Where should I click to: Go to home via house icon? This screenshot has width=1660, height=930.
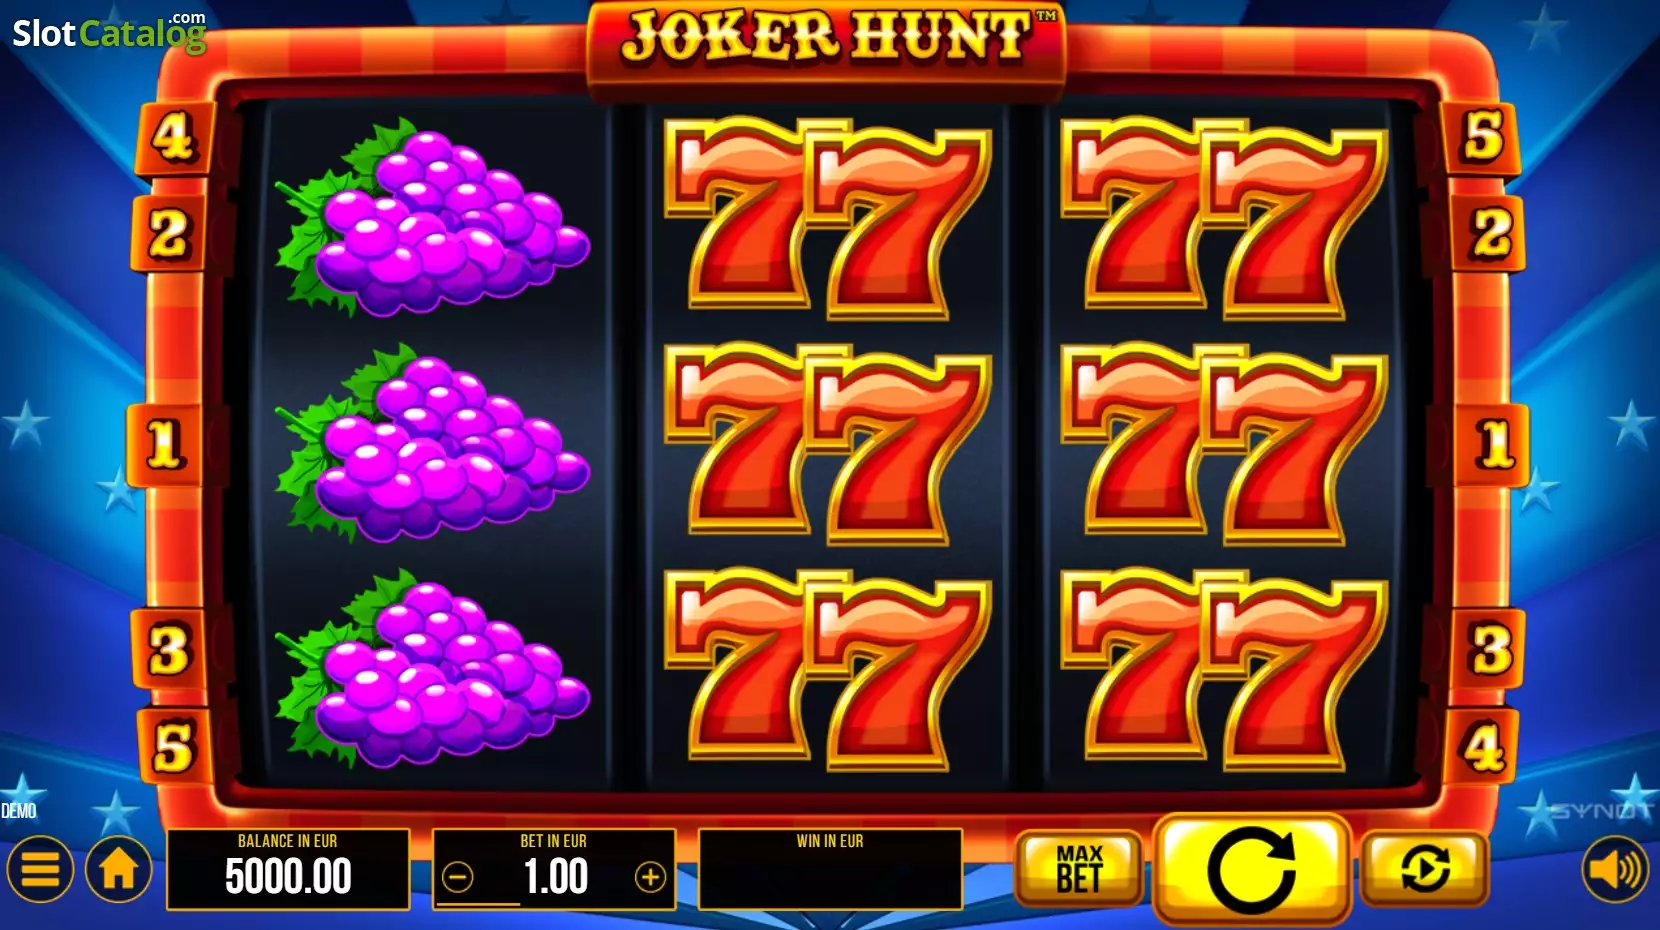click(118, 869)
